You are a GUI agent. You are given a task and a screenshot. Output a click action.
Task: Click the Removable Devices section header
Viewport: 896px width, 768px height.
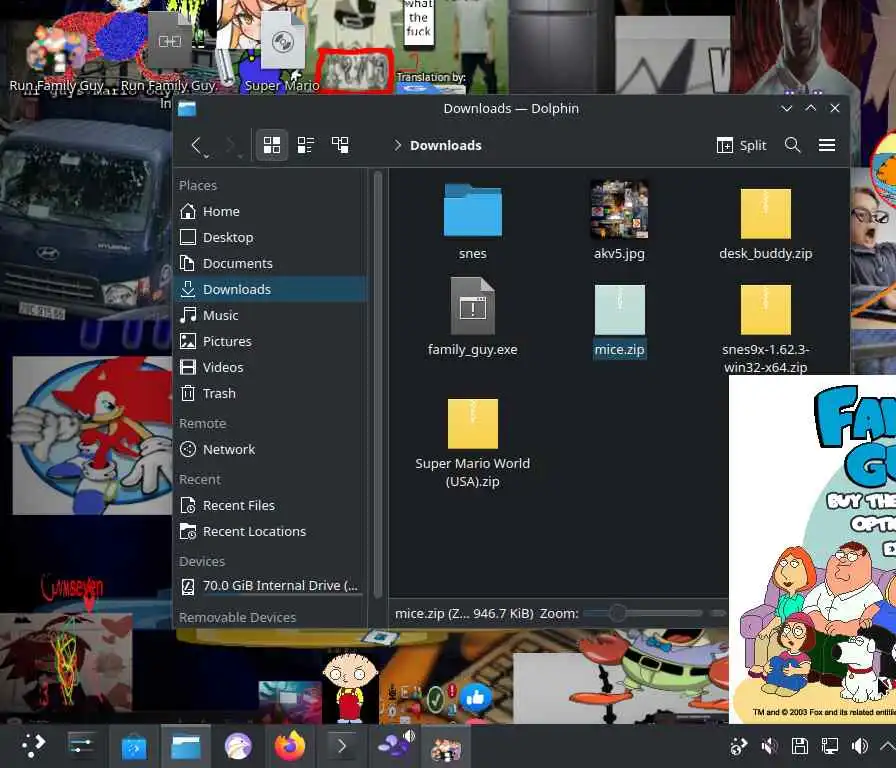click(x=237, y=617)
